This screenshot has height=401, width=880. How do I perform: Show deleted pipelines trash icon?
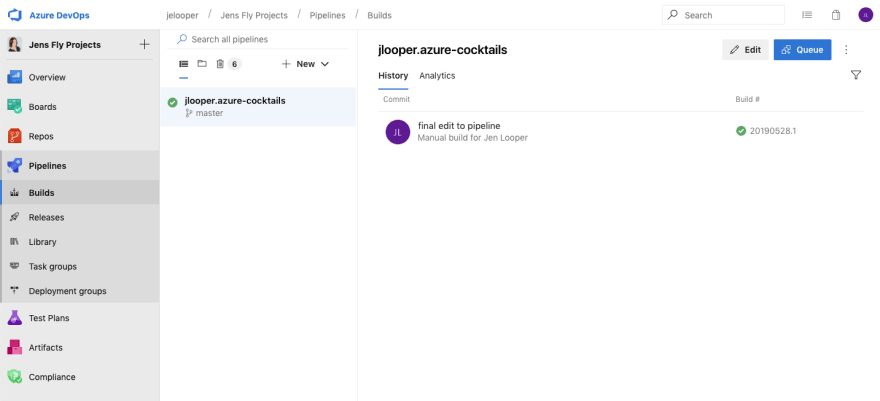220,64
